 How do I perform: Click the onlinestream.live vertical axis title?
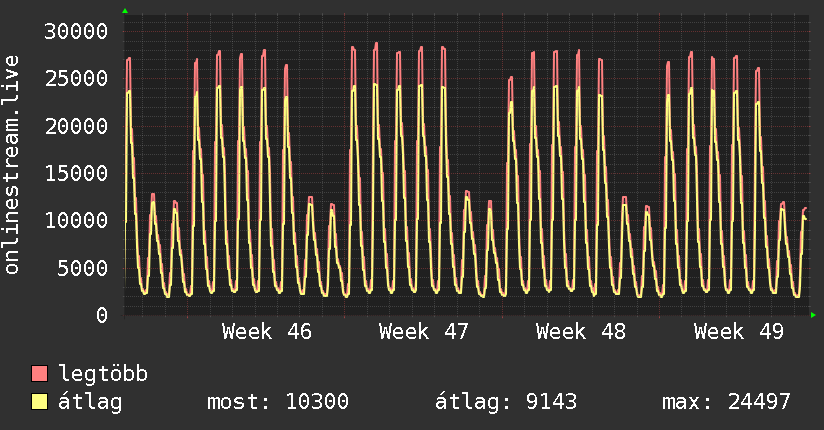12,165
